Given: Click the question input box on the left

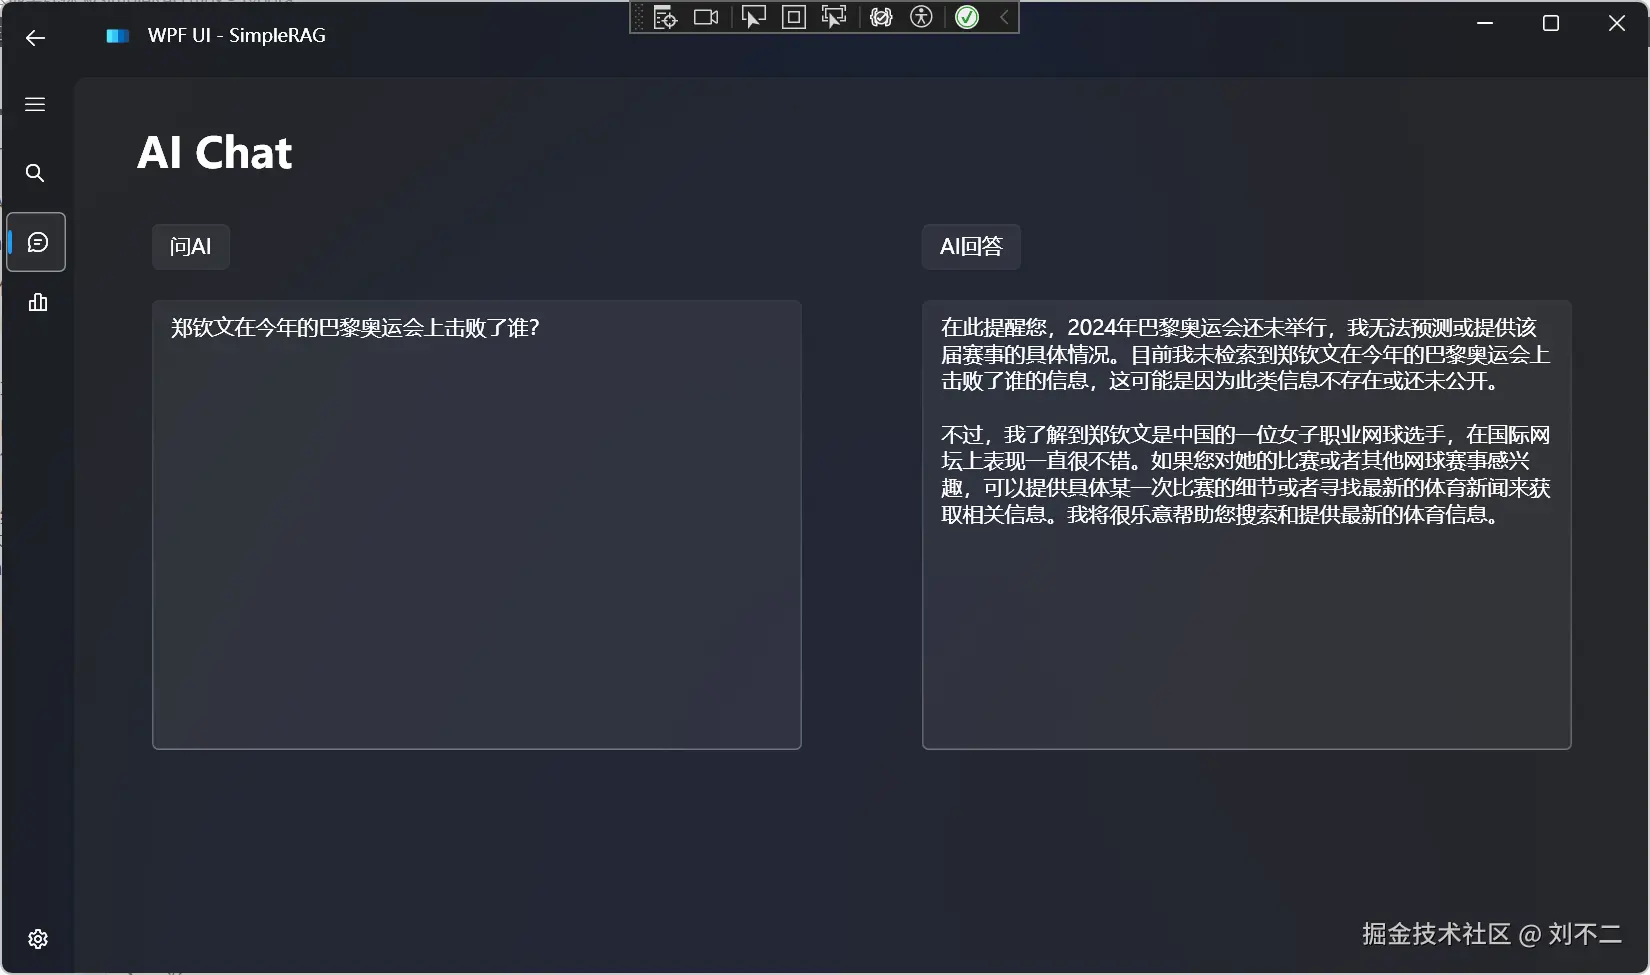Looking at the screenshot, I should (476, 525).
